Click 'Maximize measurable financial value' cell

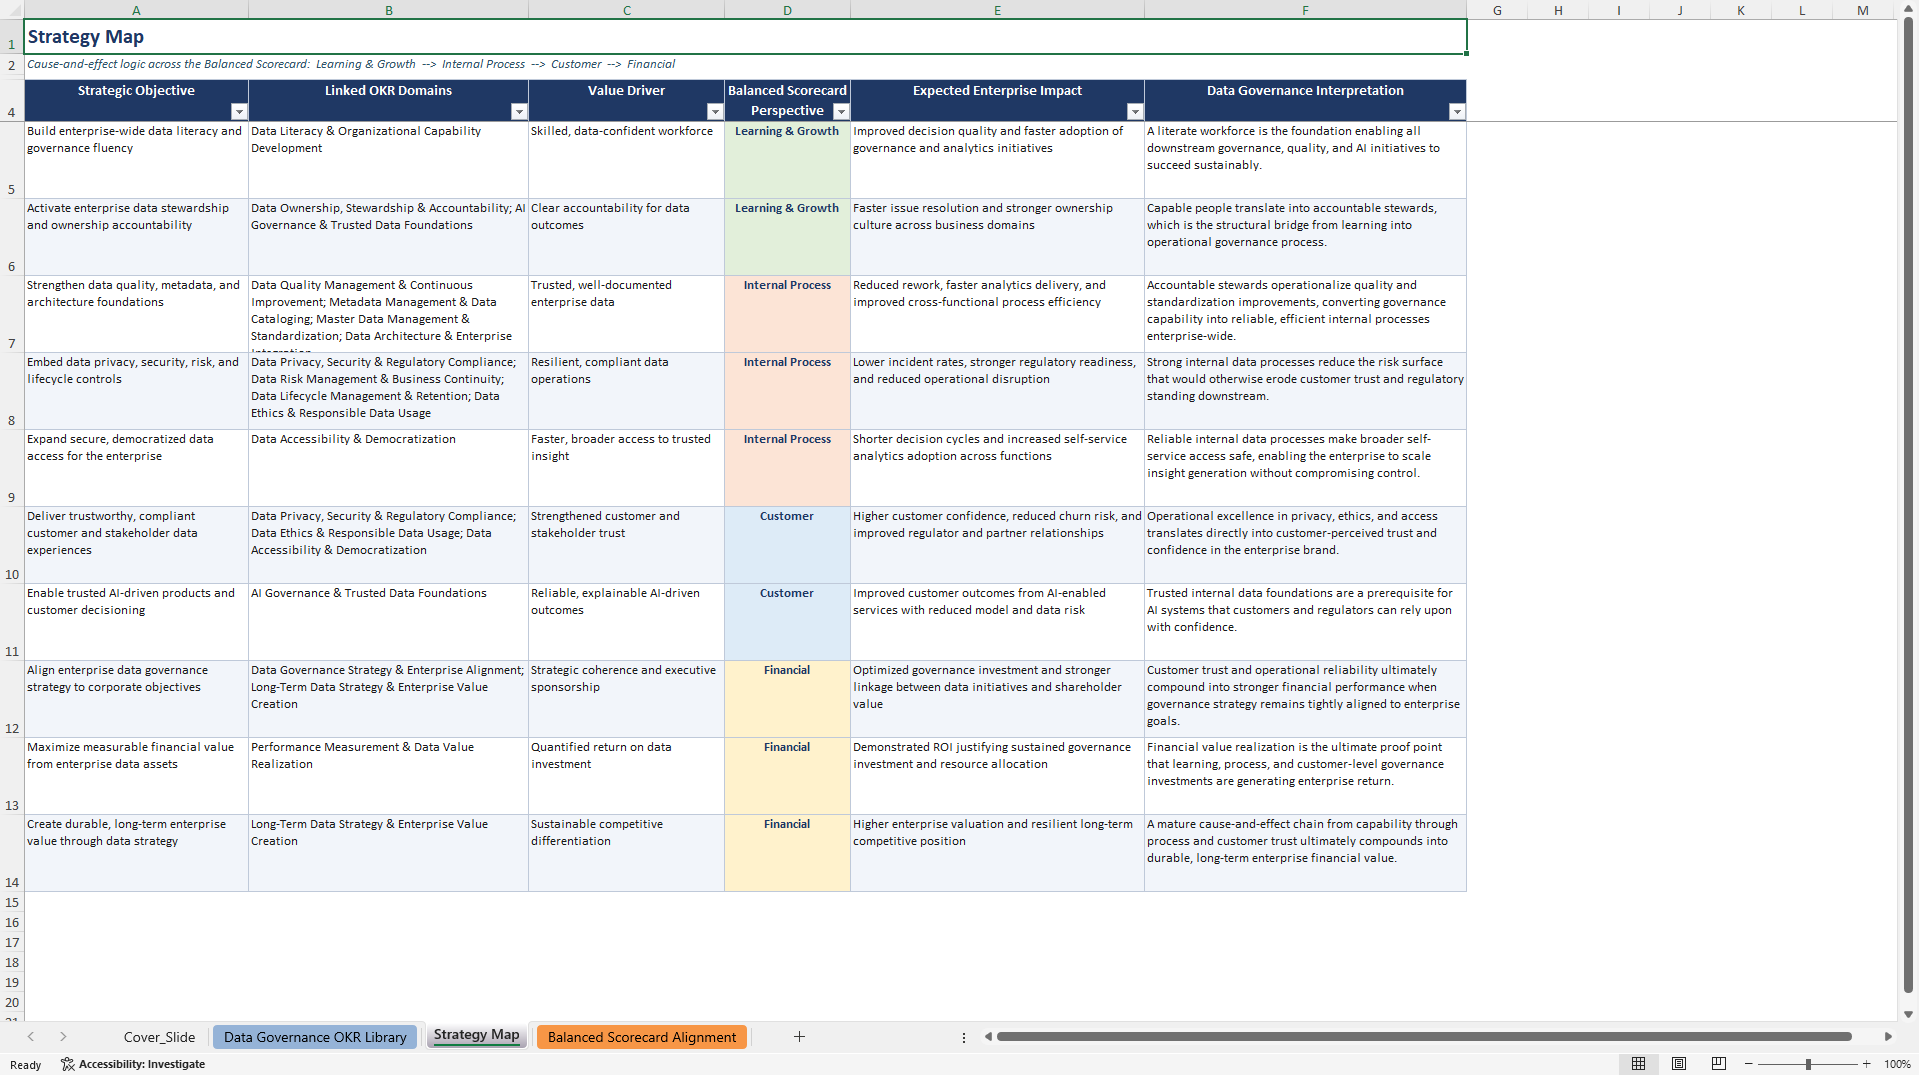click(136, 776)
